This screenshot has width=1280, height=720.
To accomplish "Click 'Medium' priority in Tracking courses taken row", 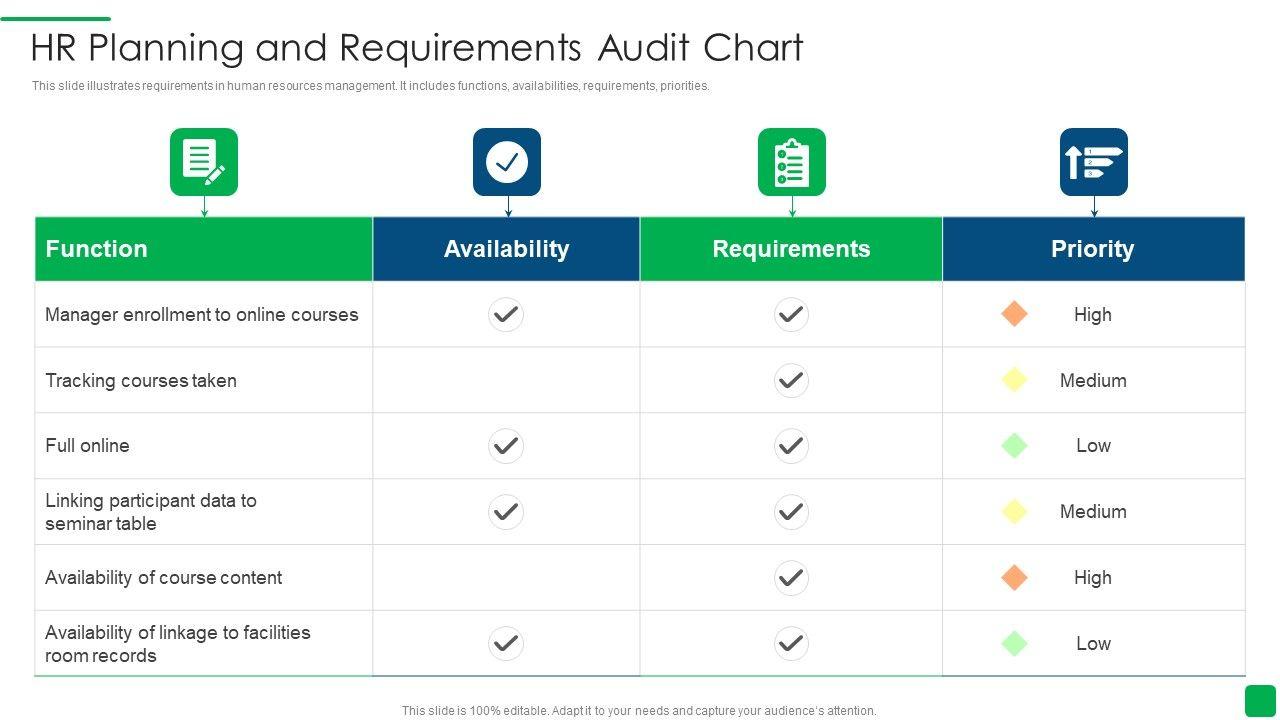I will click(x=1093, y=380).
